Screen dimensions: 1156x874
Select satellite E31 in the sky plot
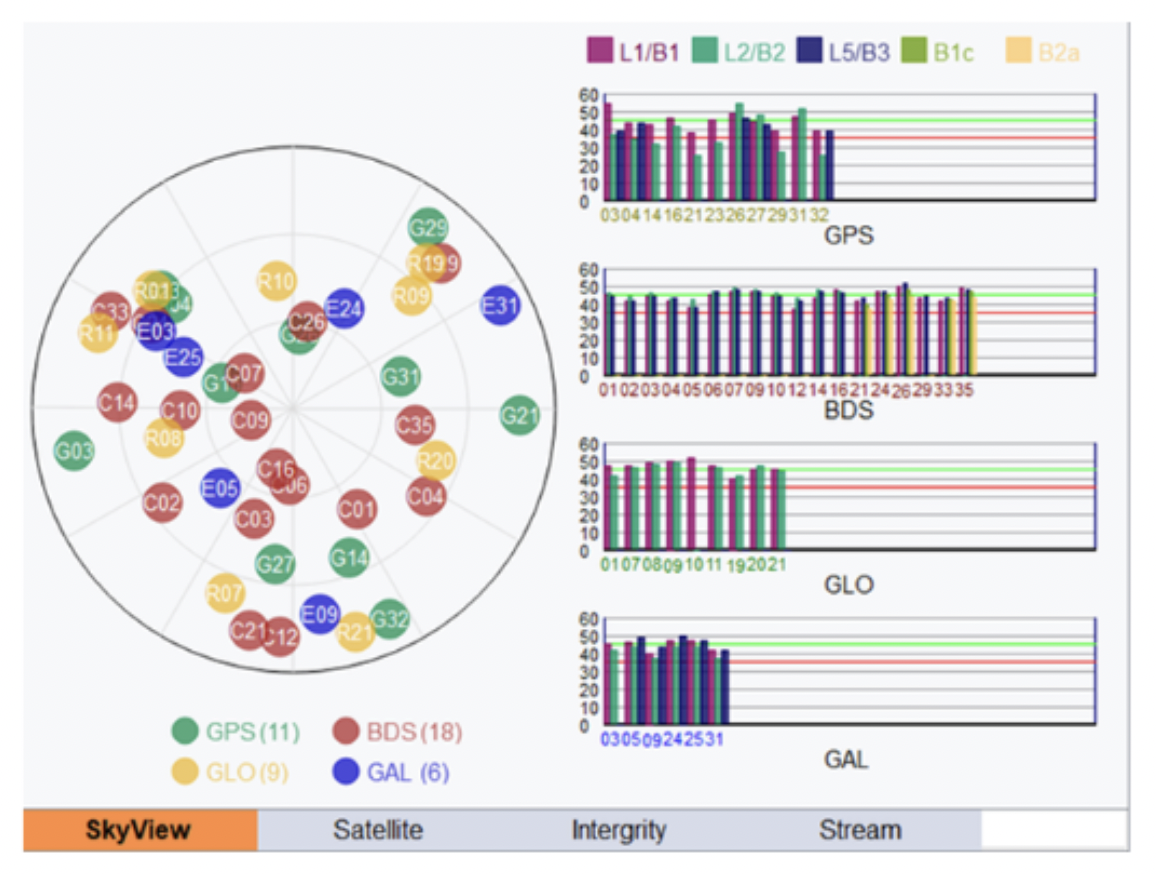pos(500,306)
